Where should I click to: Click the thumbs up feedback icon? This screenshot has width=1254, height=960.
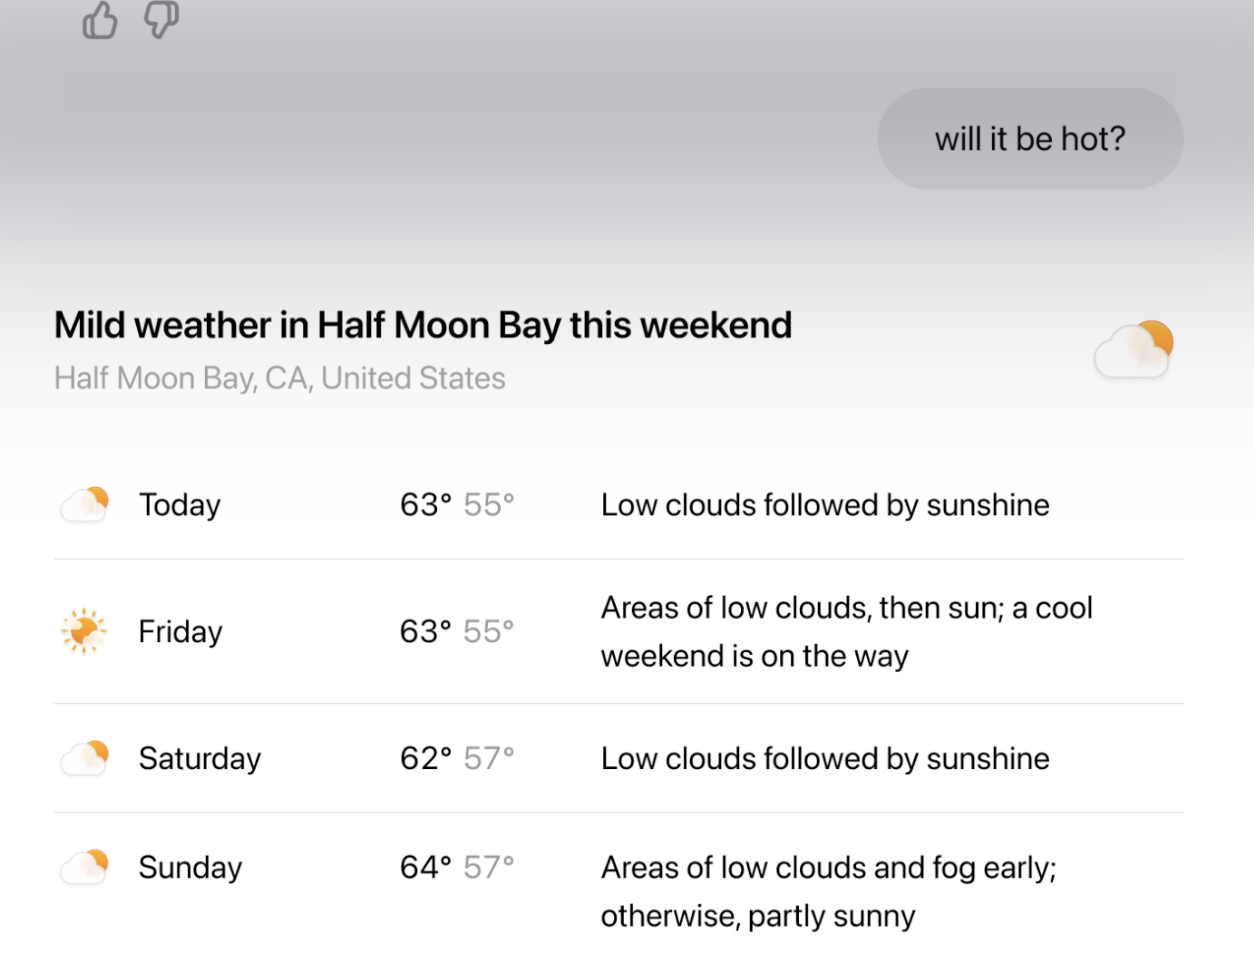[x=100, y=20]
